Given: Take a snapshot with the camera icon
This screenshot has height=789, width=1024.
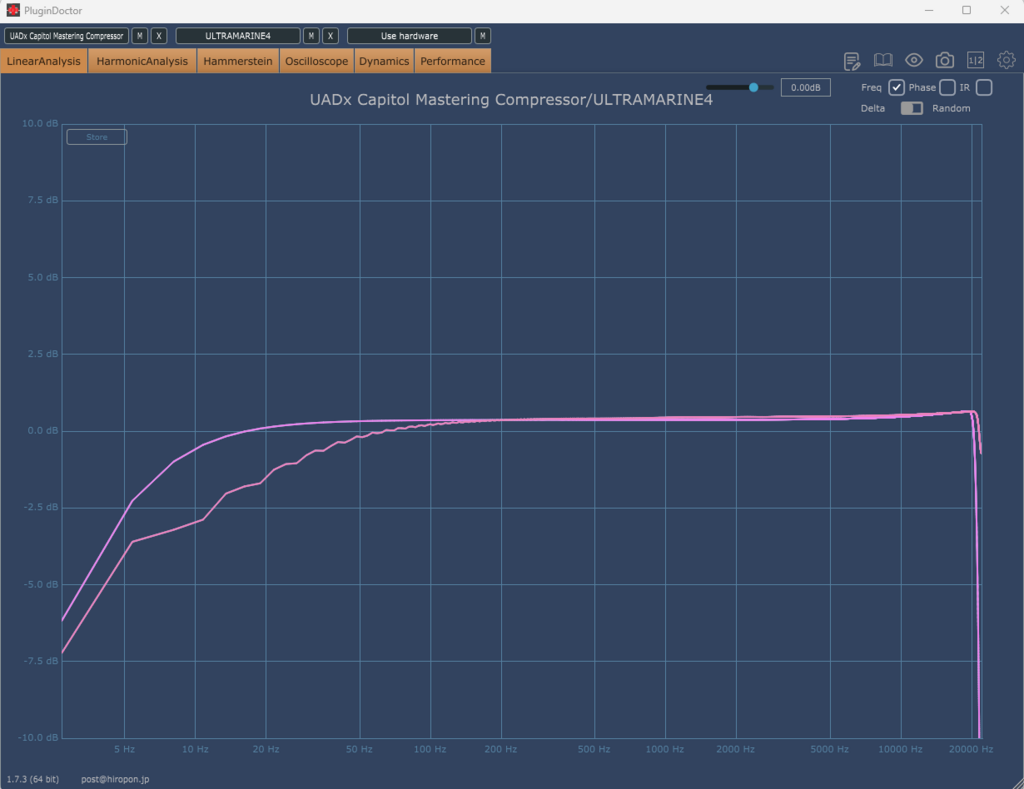Looking at the screenshot, I should click(x=944, y=61).
